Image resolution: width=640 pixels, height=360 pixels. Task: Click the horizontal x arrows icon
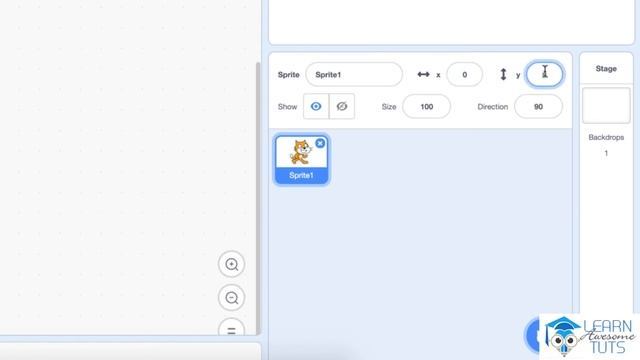(423, 74)
